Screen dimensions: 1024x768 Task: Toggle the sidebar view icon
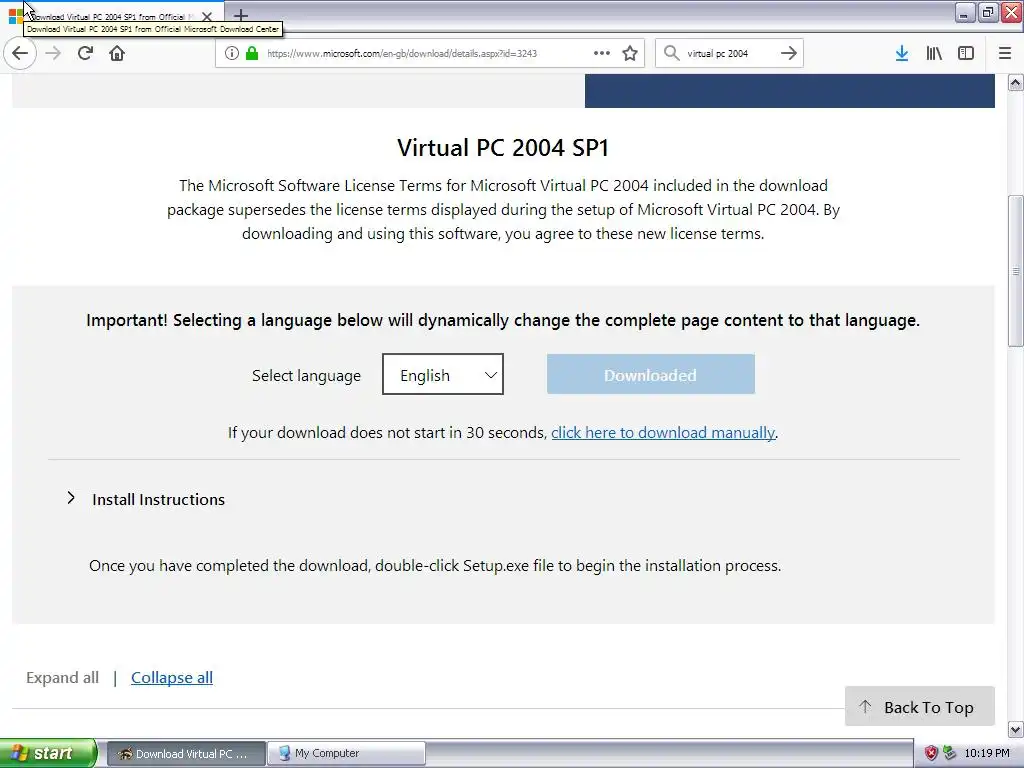(x=966, y=53)
